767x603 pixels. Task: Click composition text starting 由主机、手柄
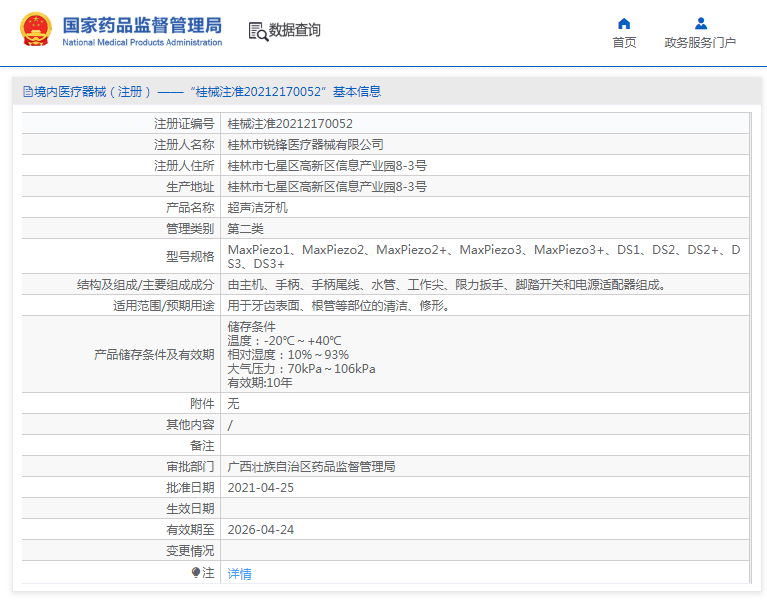[x=446, y=285]
